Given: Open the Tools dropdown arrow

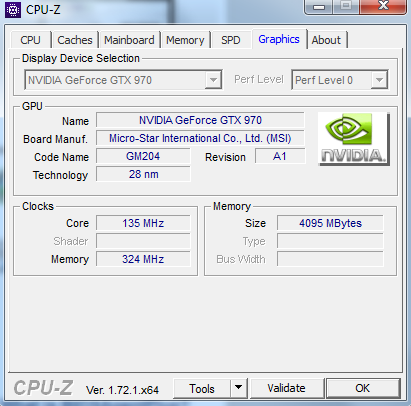Looking at the screenshot, I should 238,388.
